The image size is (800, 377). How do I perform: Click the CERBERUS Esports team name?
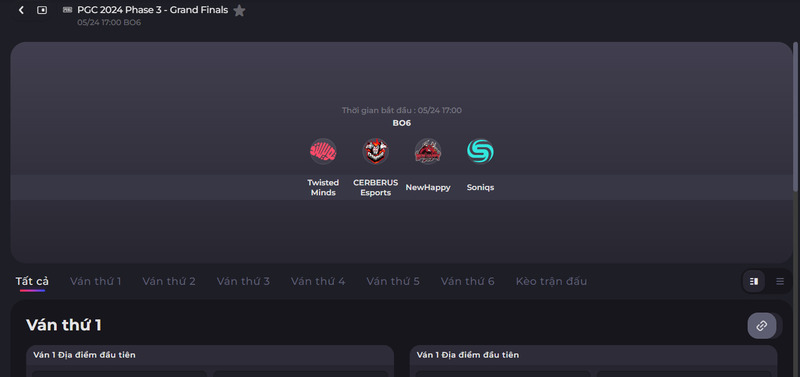point(376,188)
